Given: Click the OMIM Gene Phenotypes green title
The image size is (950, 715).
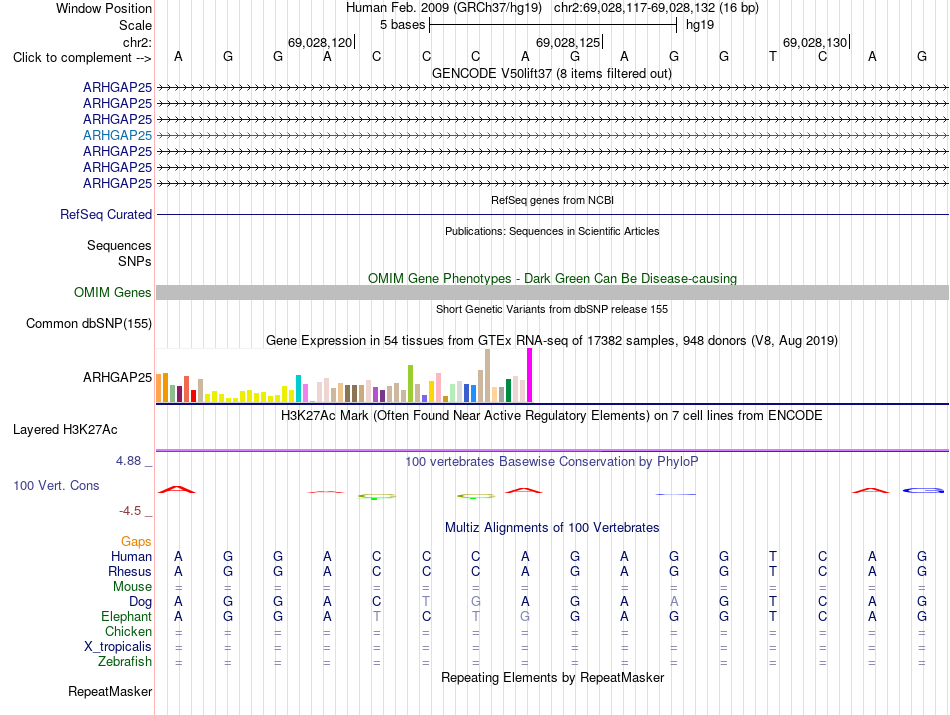Looking at the screenshot, I should pyautogui.click(x=553, y=278).
